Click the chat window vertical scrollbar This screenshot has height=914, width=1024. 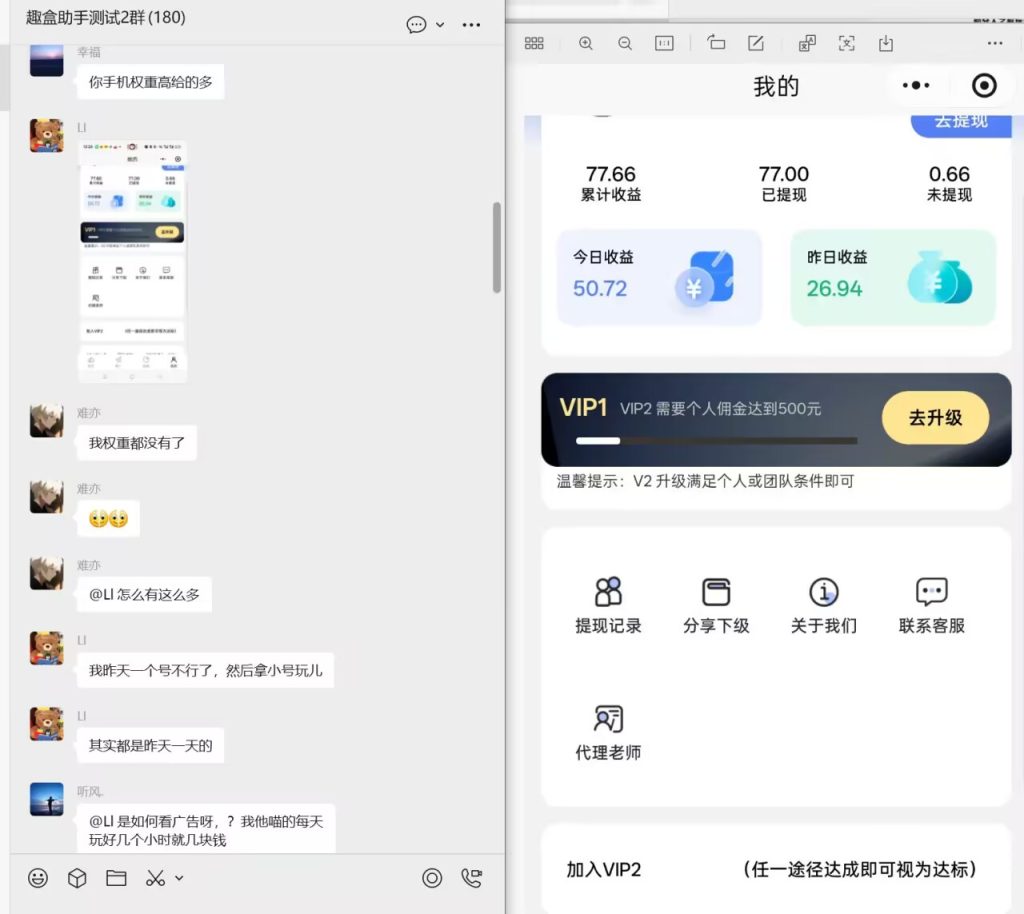point(497,248)
